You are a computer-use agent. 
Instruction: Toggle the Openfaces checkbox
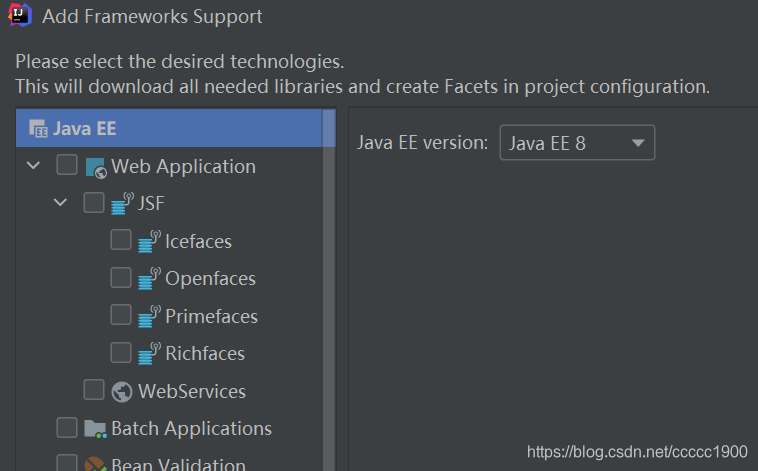(121, 277)
